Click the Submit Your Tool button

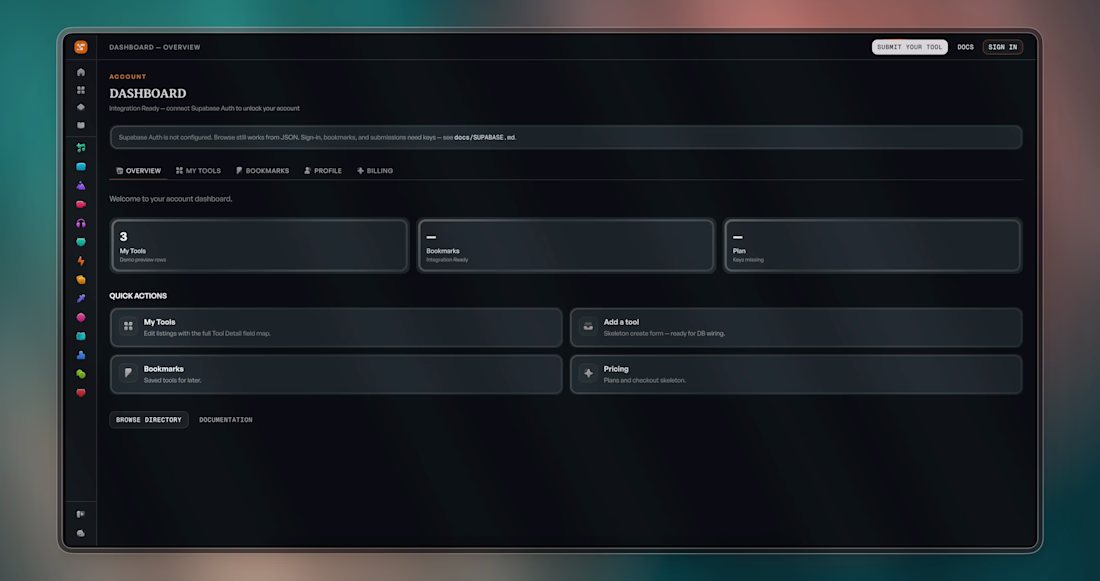[909, 47]
